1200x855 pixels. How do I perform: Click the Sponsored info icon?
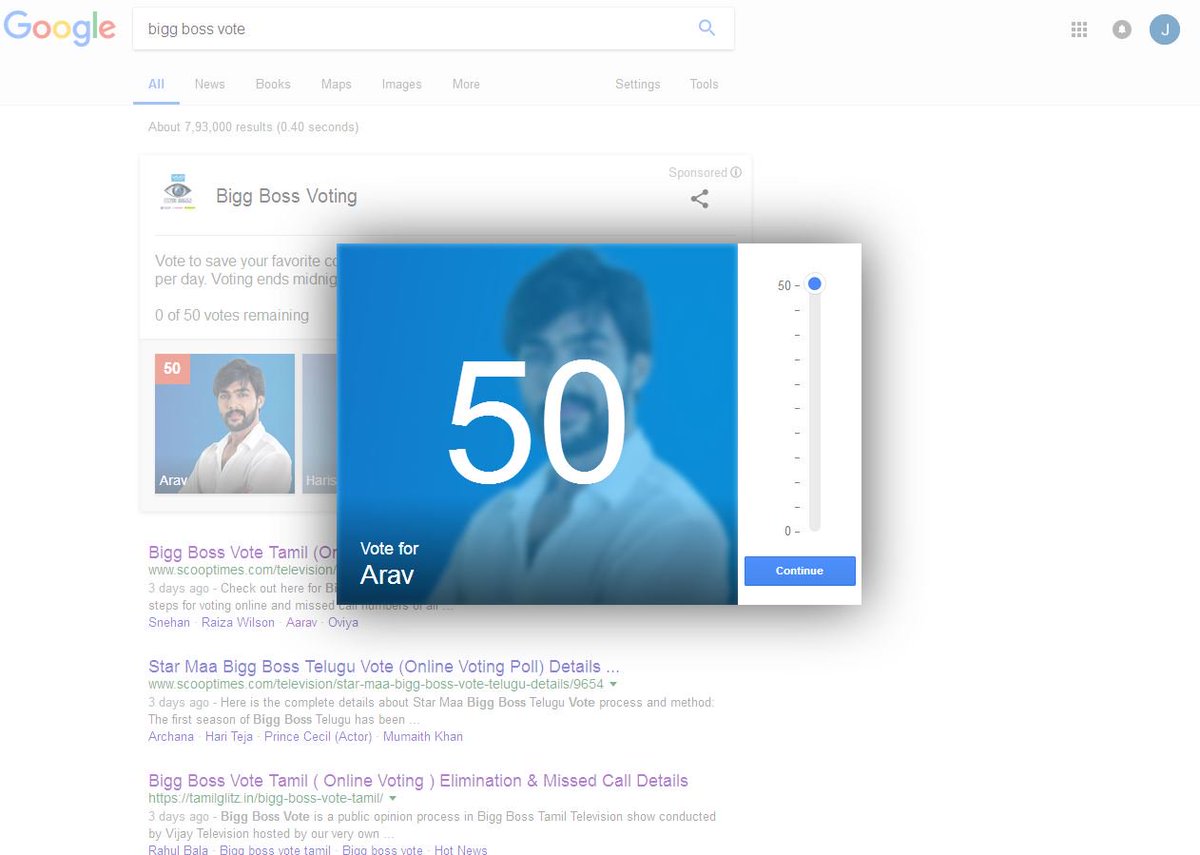click(x=736, y=172)
